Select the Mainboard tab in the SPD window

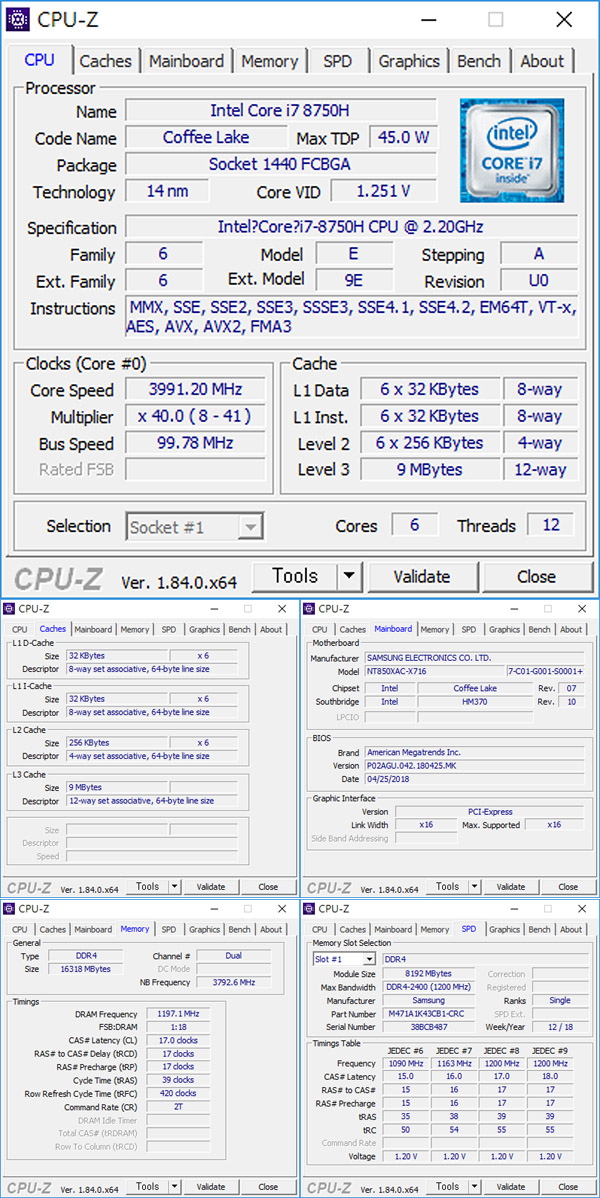pyautogui.click(x=393, y=930)
